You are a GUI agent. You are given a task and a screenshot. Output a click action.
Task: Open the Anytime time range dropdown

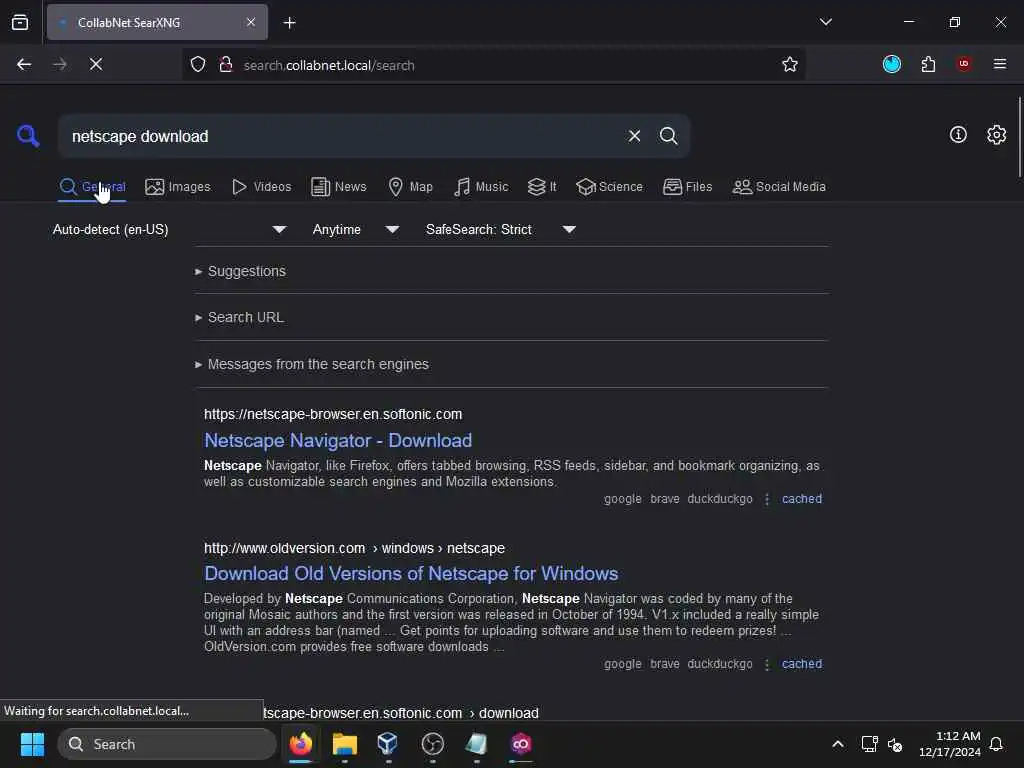[355, 229]
